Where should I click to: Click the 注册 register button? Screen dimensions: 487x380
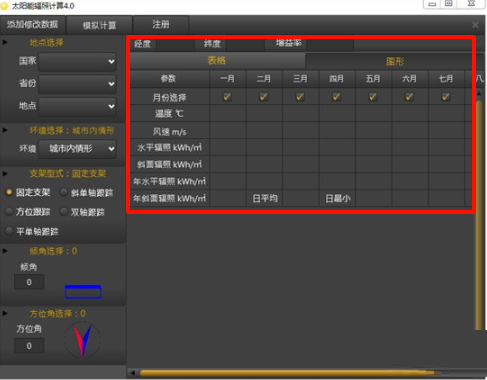[x=161, y=25]
